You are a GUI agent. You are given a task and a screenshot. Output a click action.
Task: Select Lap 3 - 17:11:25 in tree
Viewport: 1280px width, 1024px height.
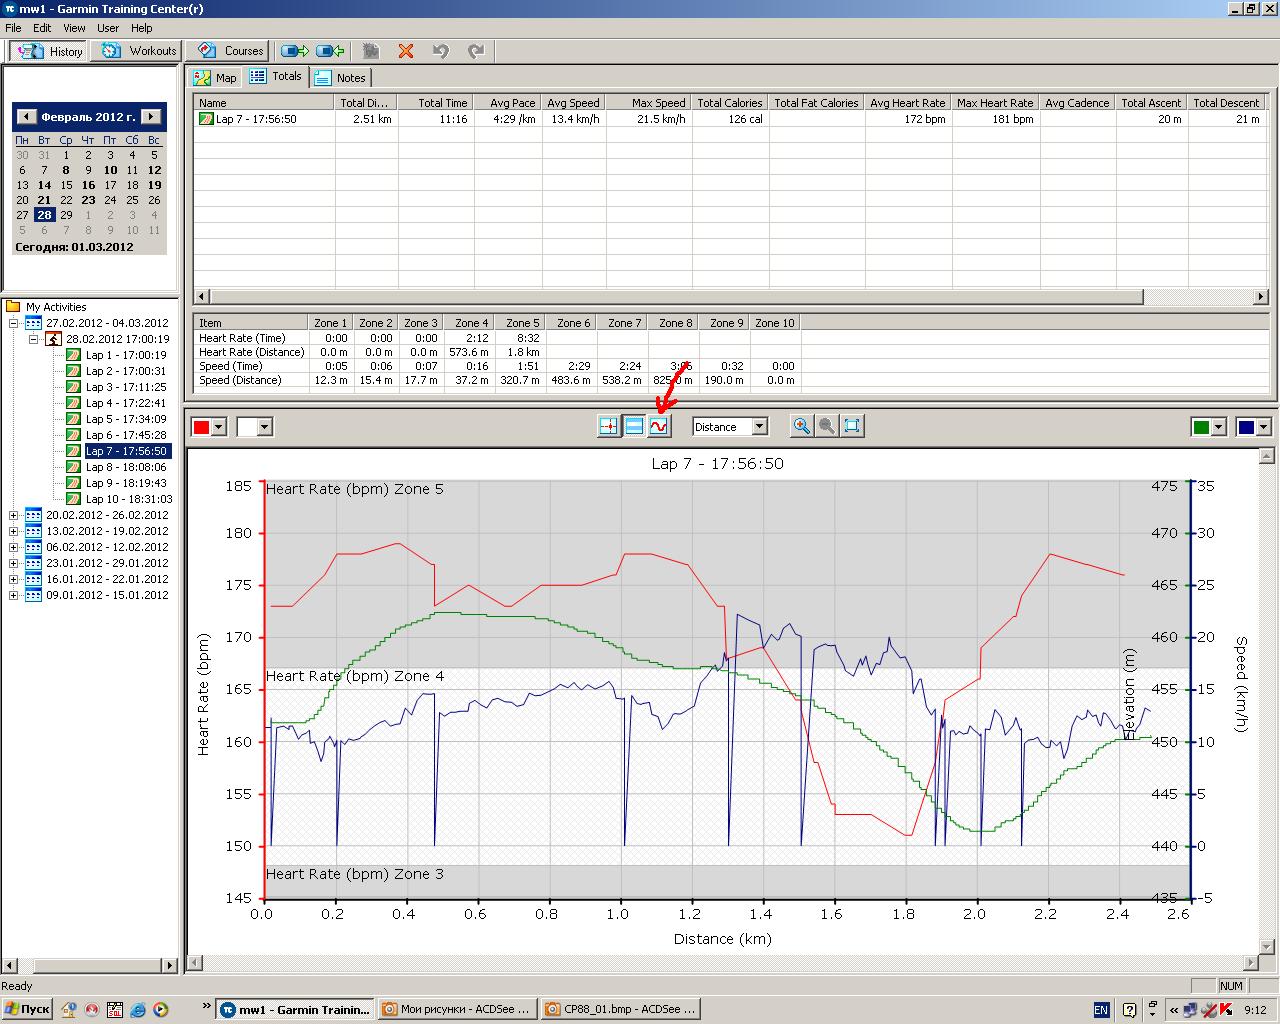tap(126, 387)
